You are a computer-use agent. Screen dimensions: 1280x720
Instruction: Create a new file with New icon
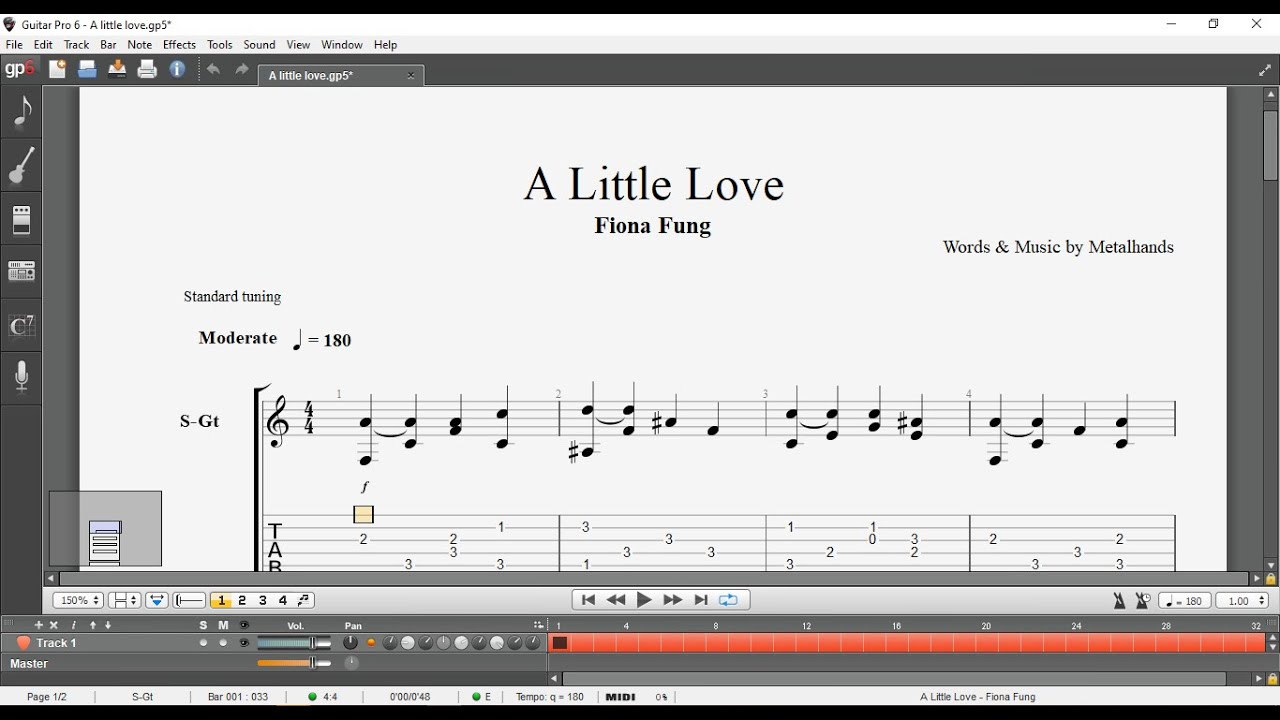pos(57,69)
